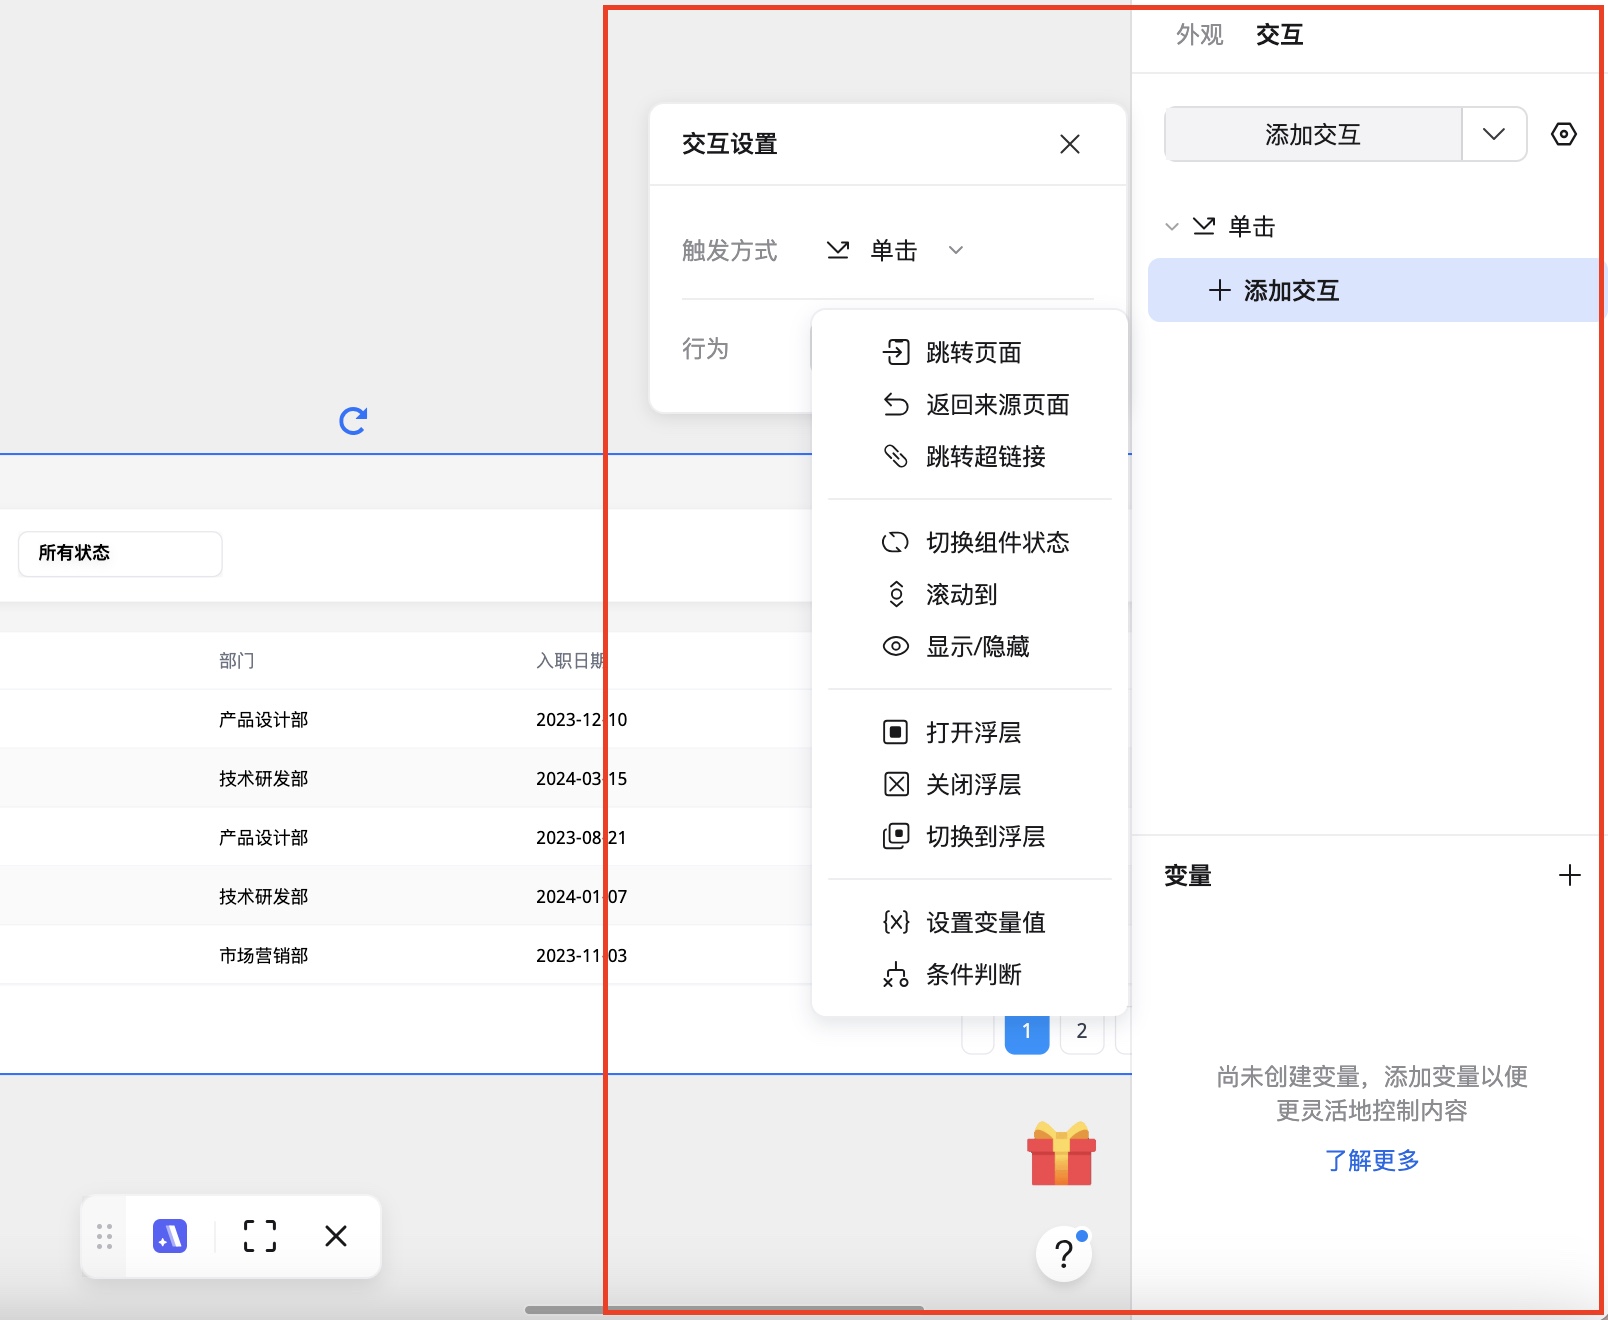Click the close overlay X-box icon
Screen dimensions: 1608x1320
[x=896, y=784]
